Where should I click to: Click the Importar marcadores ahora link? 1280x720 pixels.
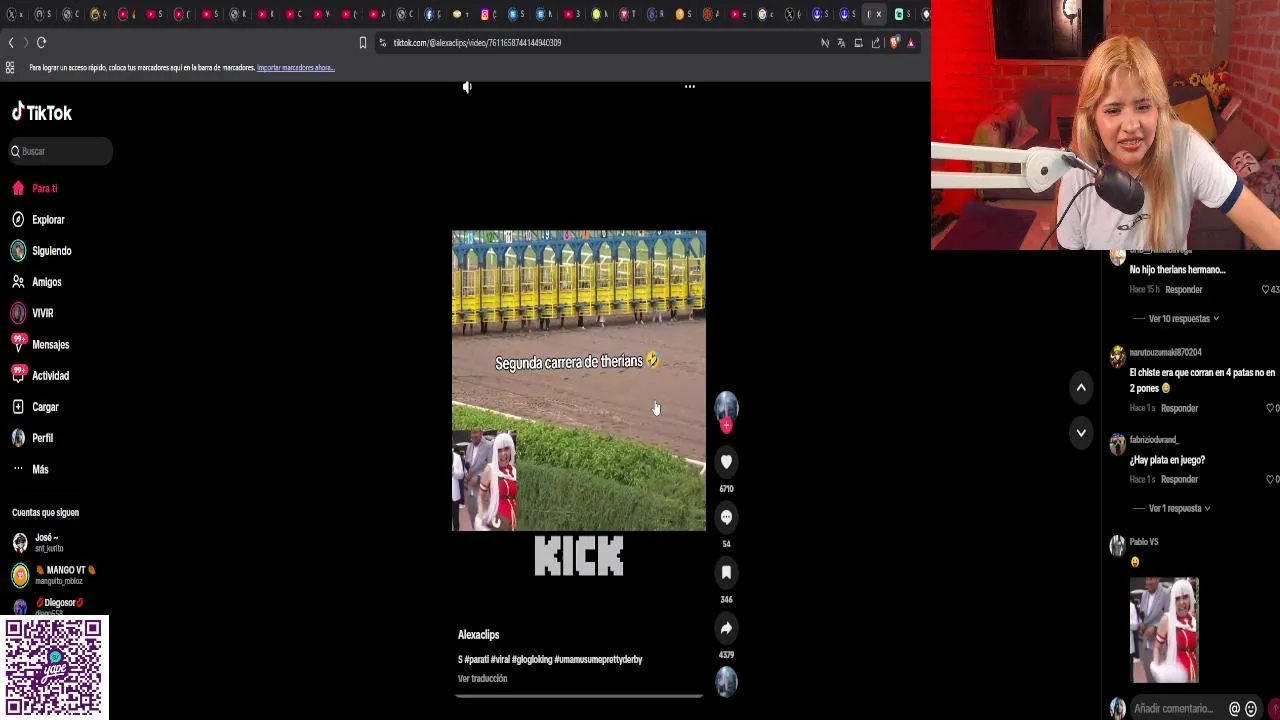tap(295, 68)
